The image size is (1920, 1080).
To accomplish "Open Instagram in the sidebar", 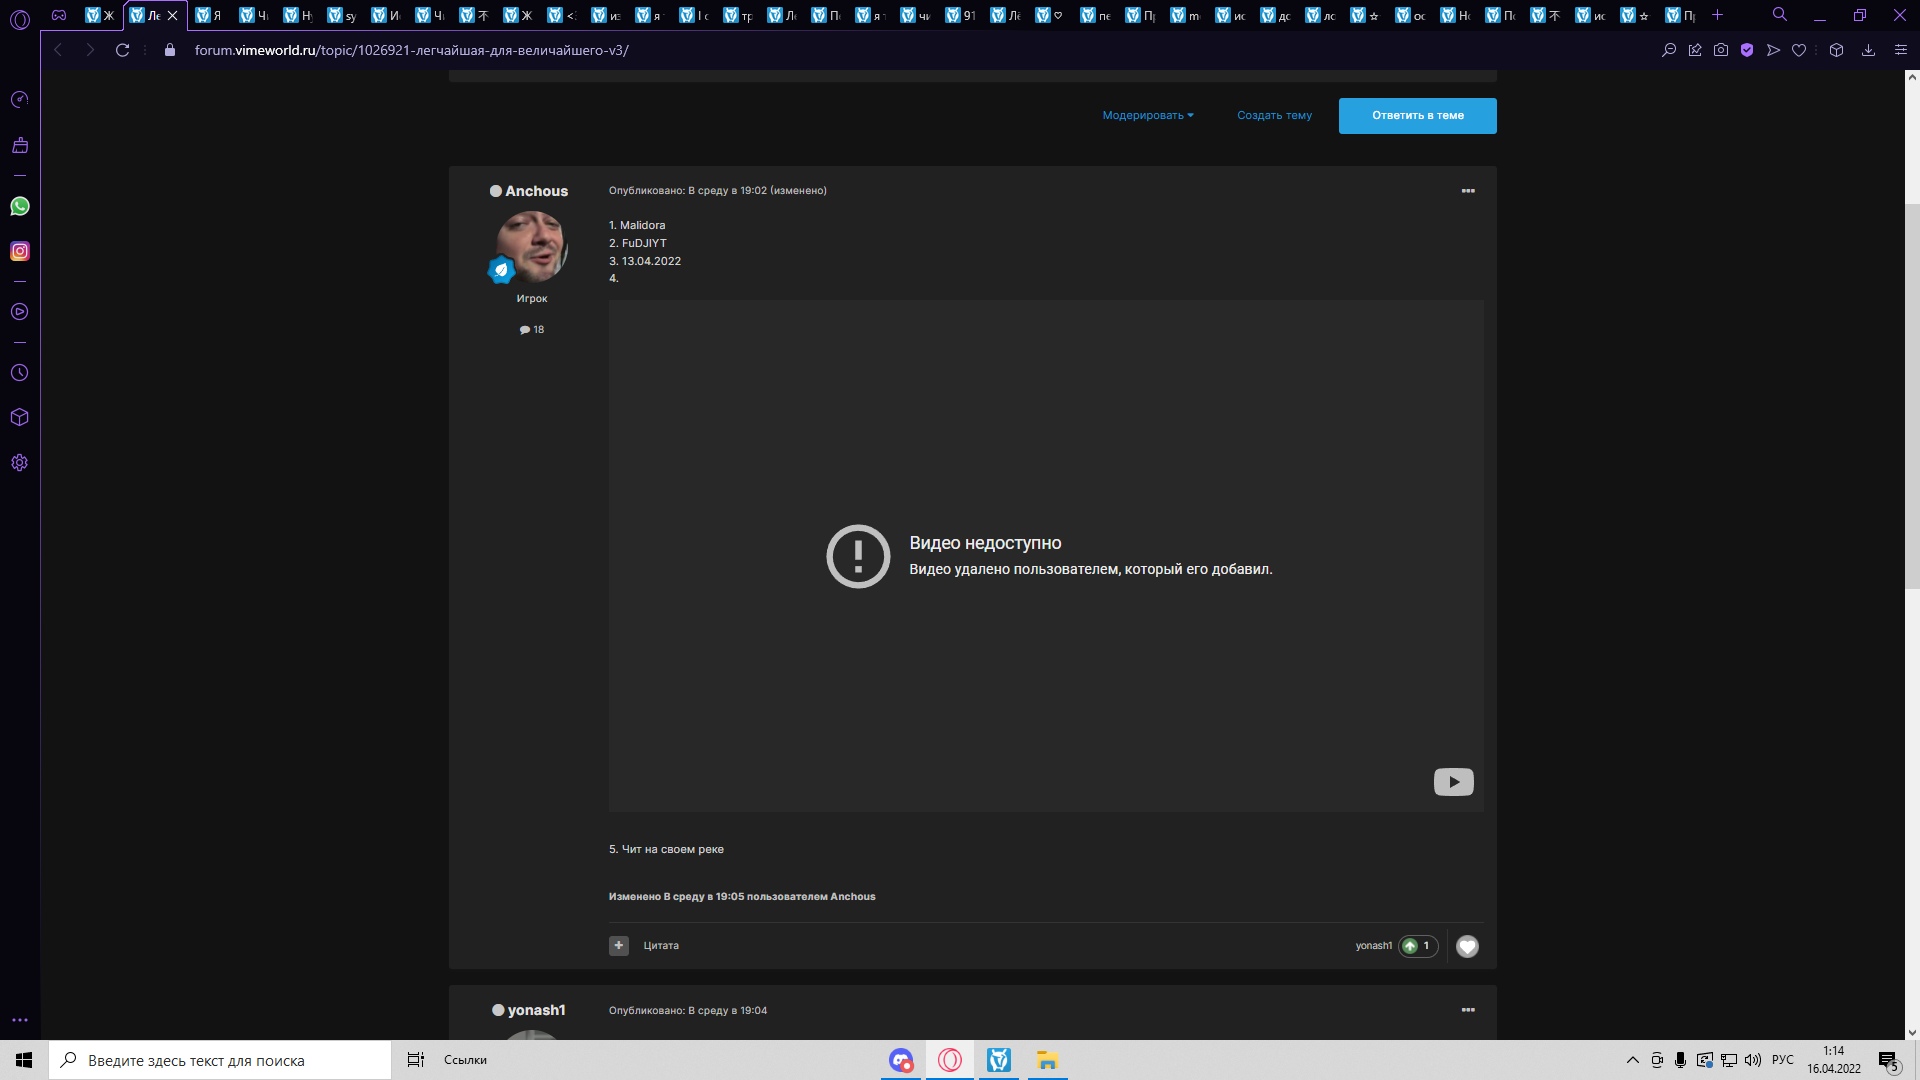I will (20, 251).
